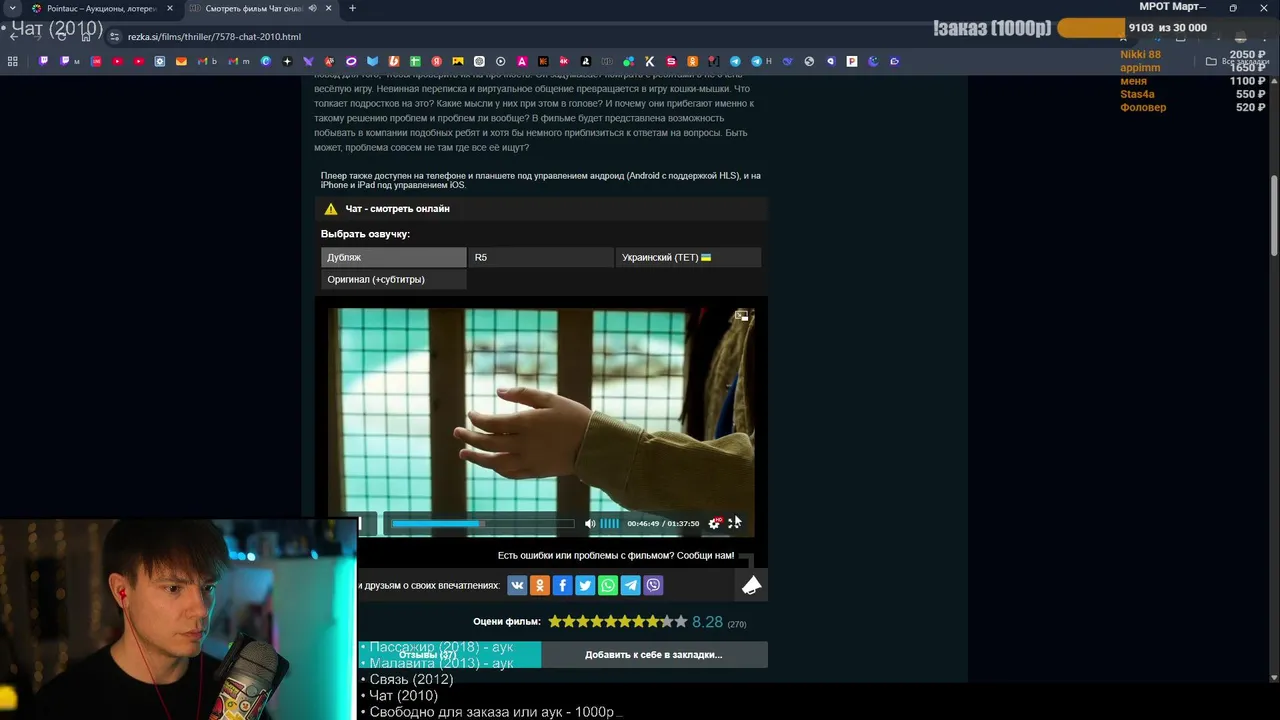Select the 'R5' voiceover option
Viewport: 1280px width, 720px height.
pyautogui.click(x=541, y=257)
